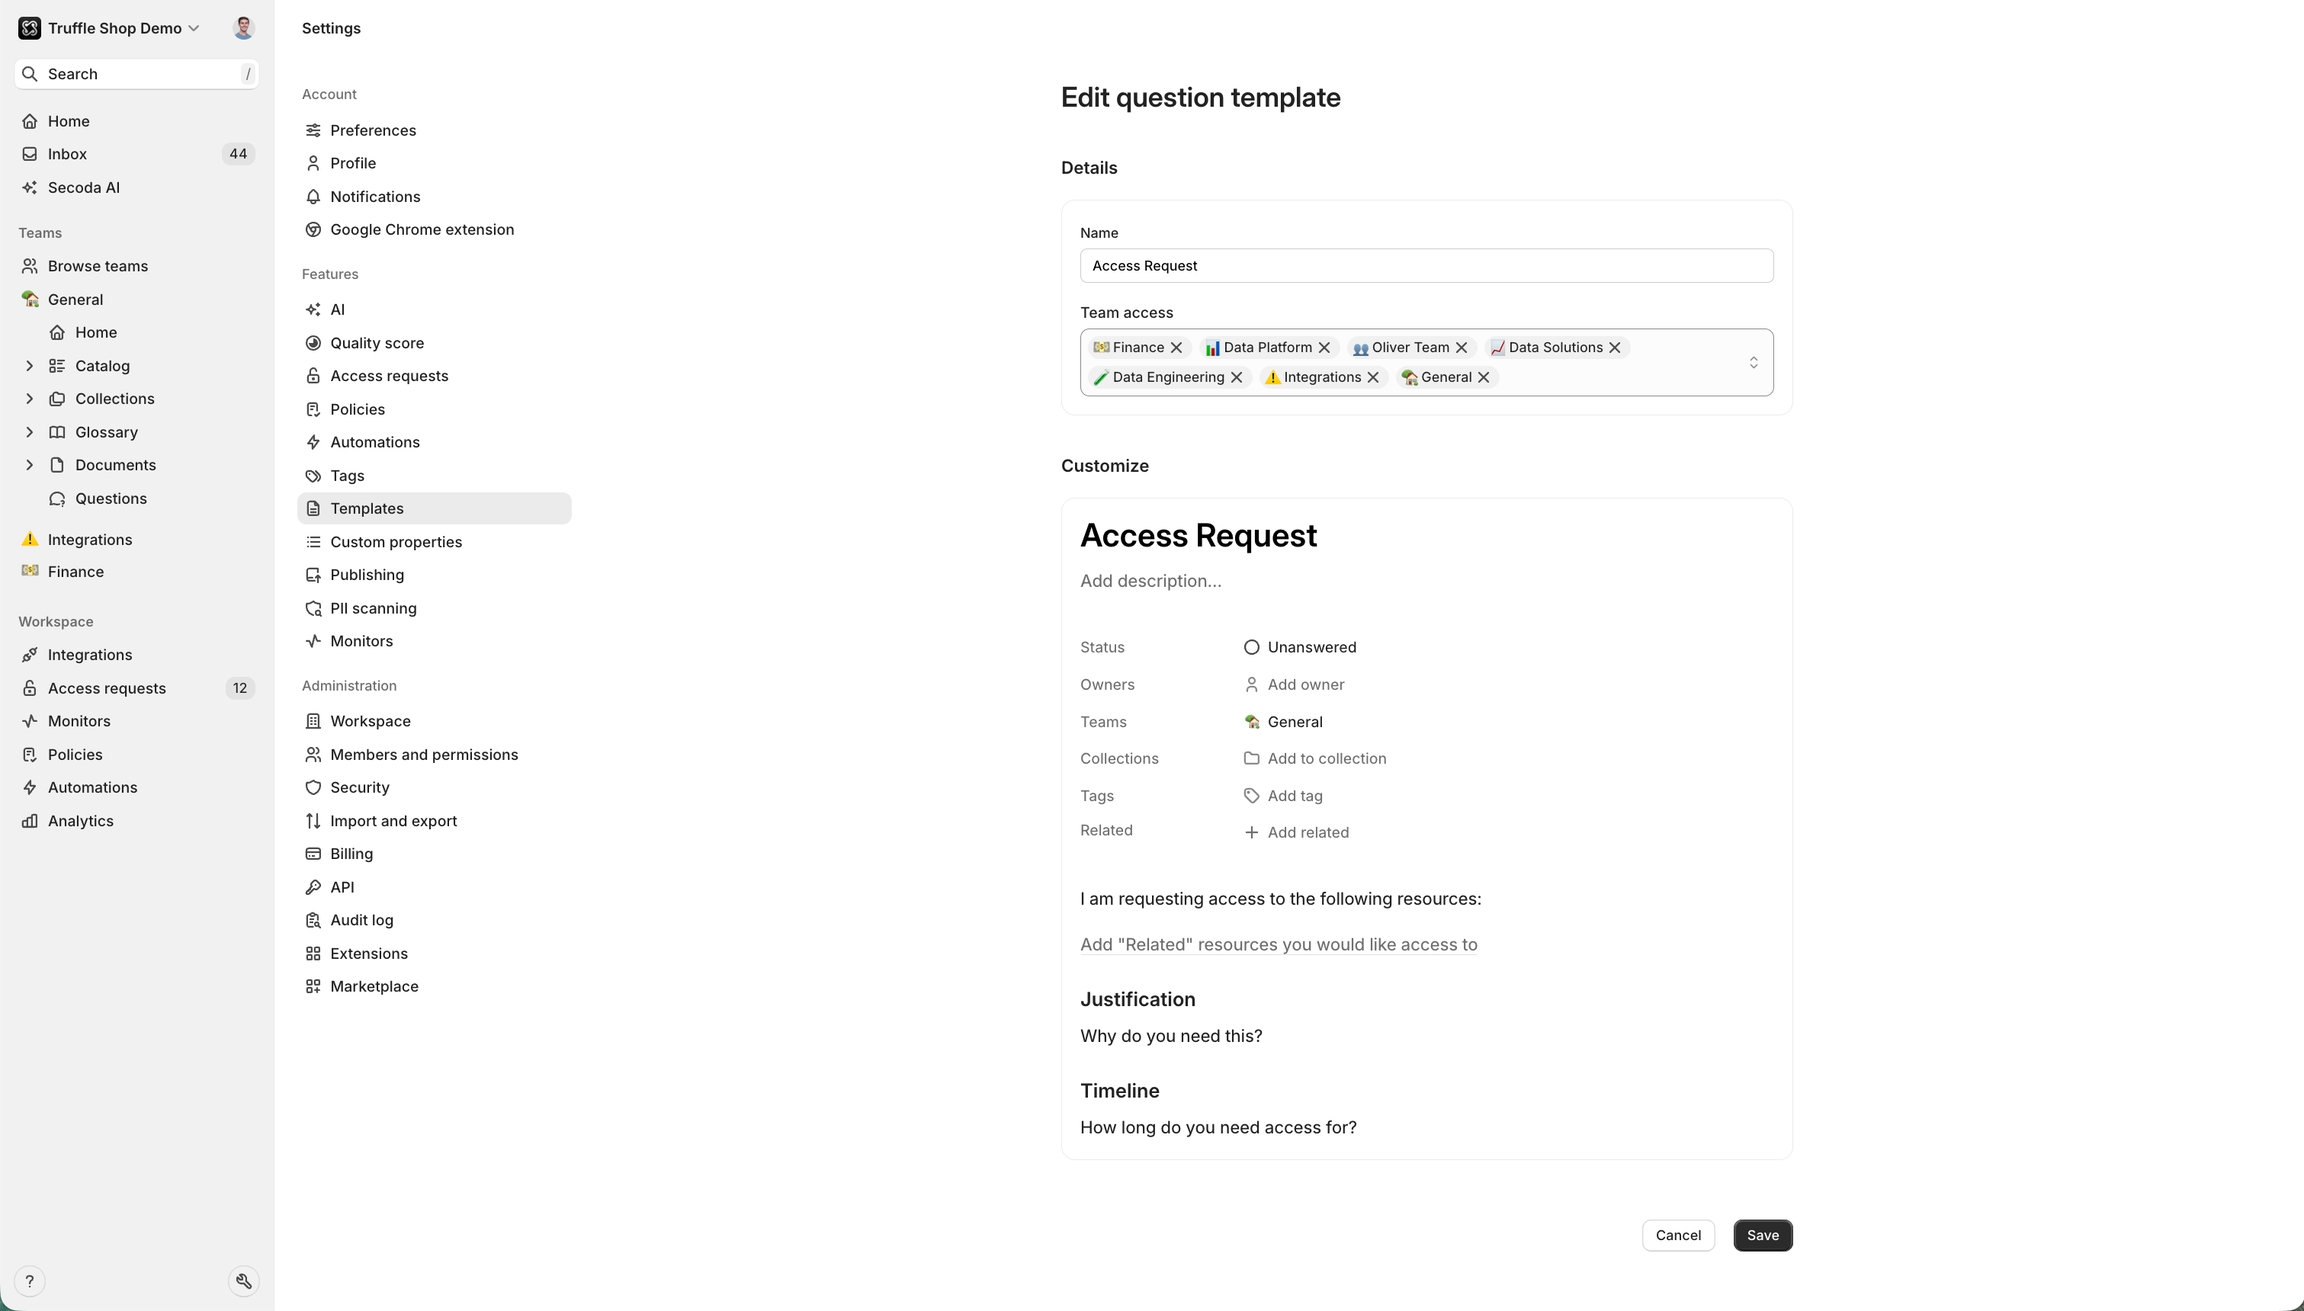Open the user avatar in top-left
Image resolution: width=2304 pixels, height=1311 pixels.
(x=243, y=28)
